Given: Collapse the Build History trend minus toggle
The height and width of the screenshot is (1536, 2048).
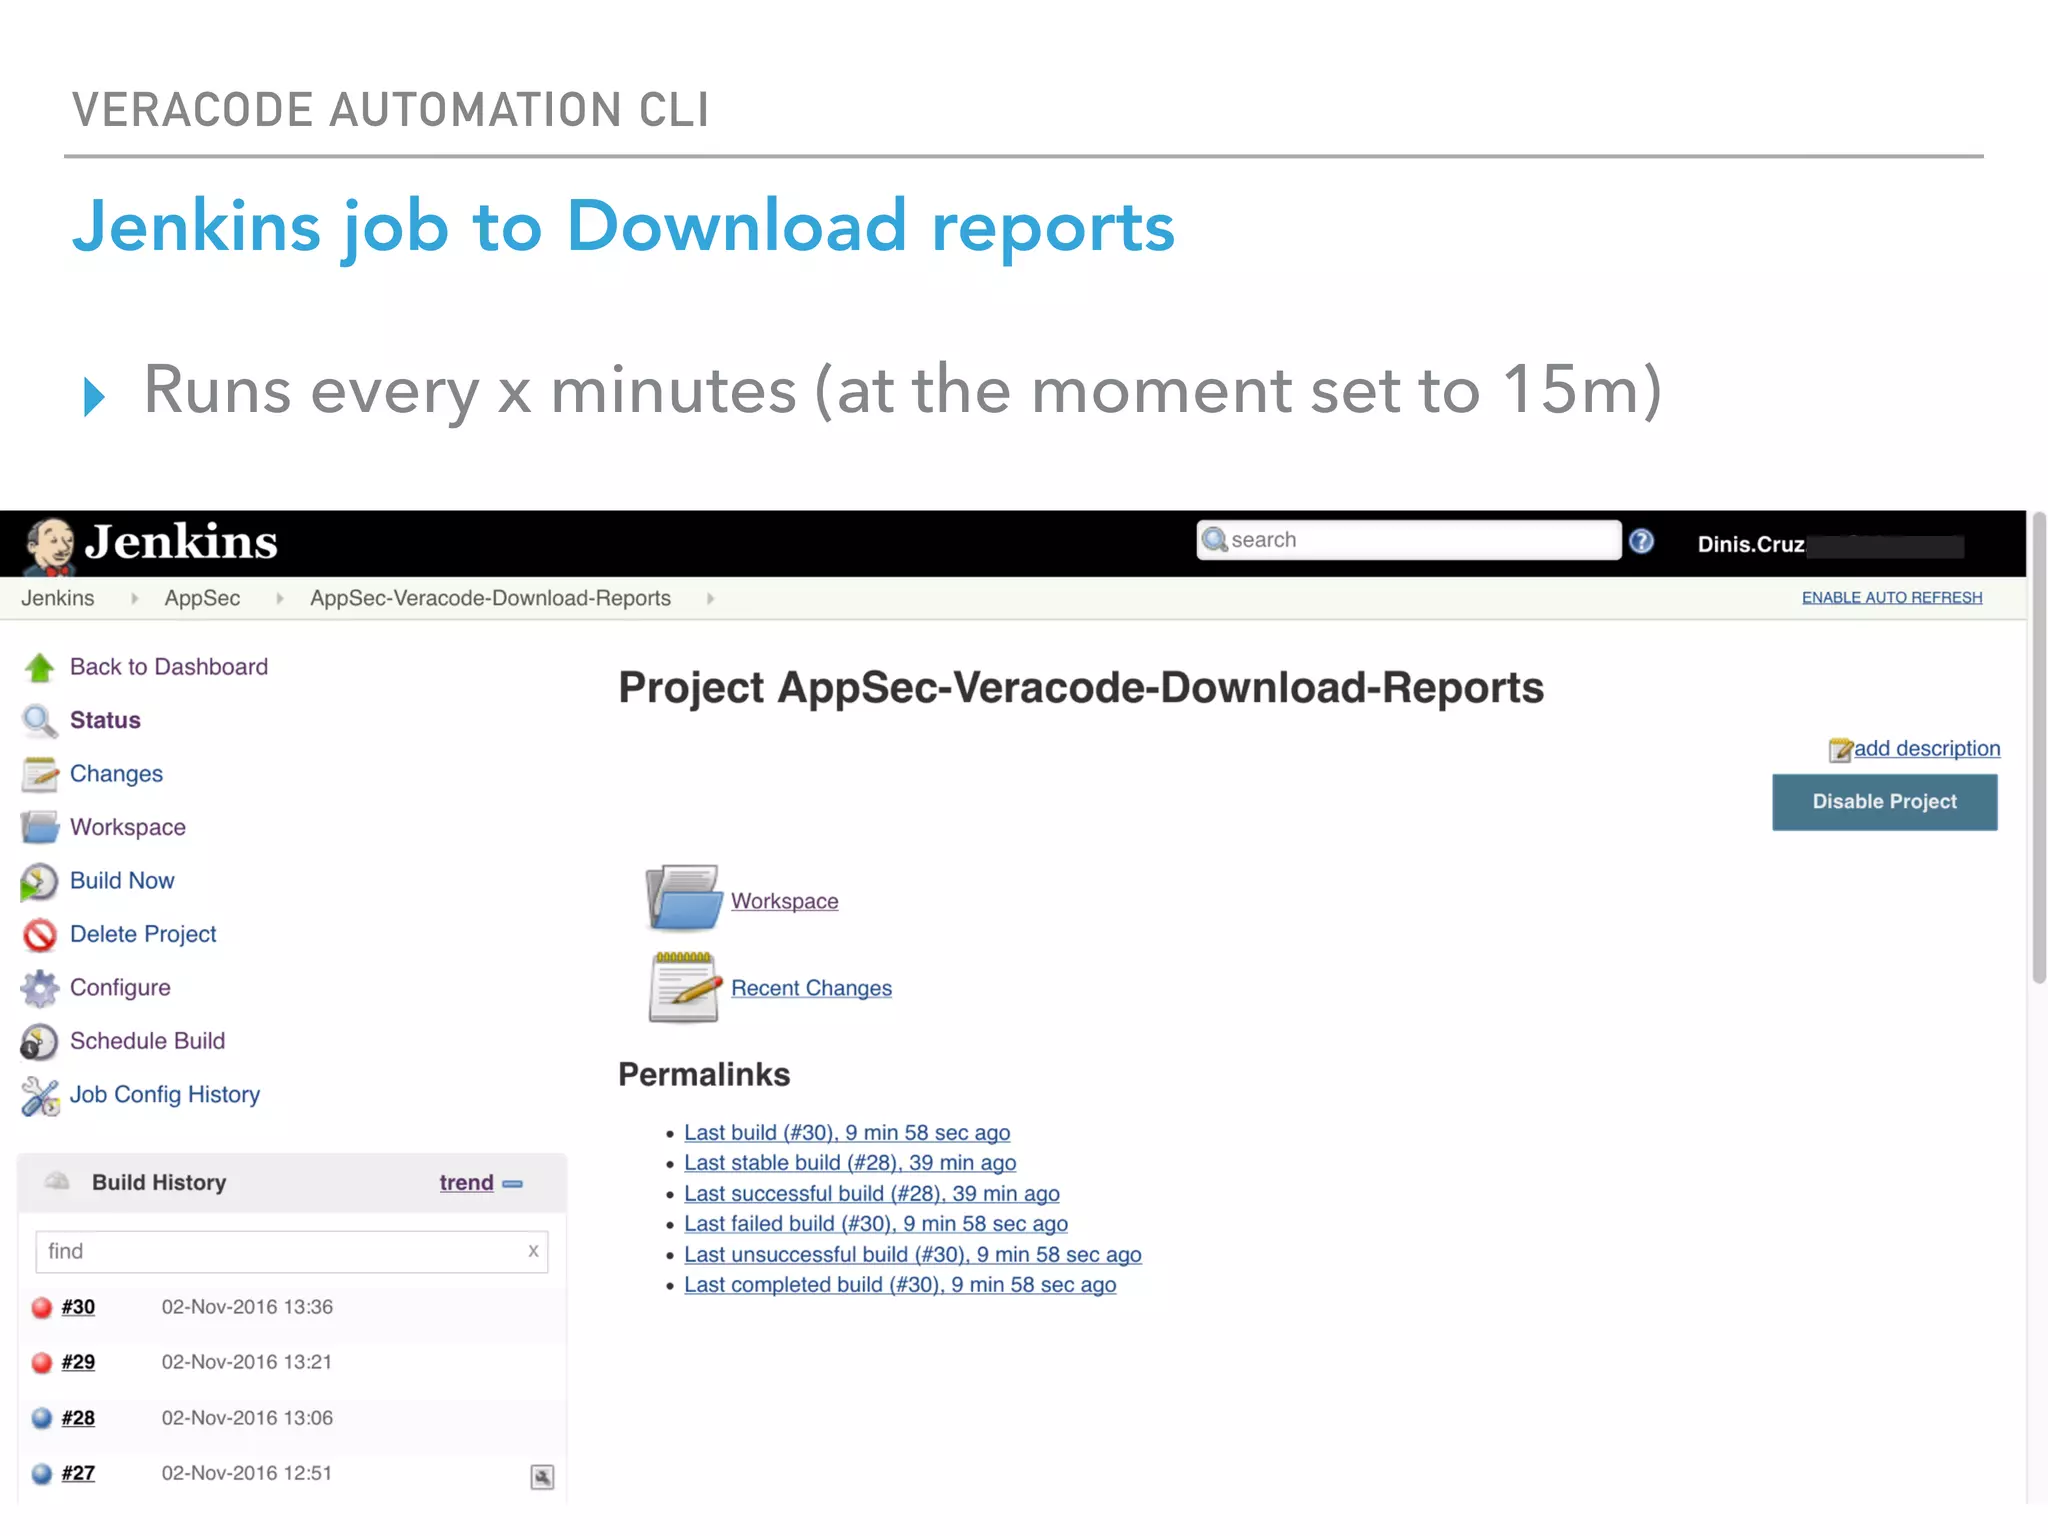Looking at the screenshot, I should pyautogui.click(x=512, y=1183).
